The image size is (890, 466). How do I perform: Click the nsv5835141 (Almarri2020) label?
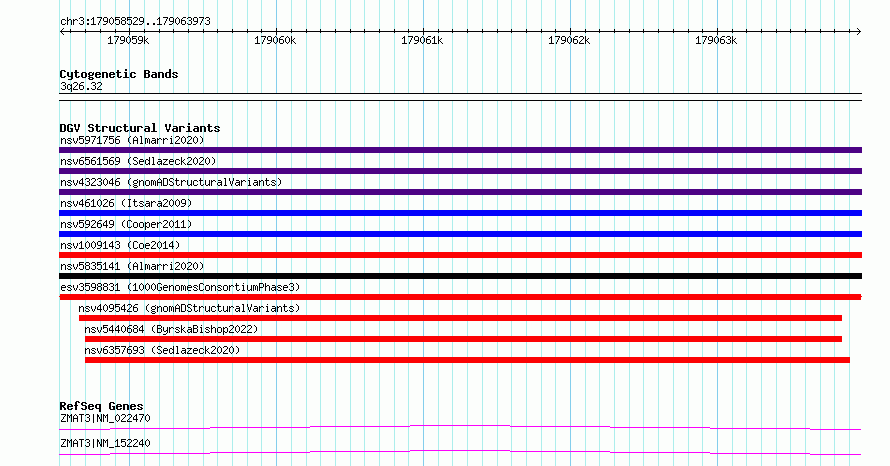coord(132,266)
